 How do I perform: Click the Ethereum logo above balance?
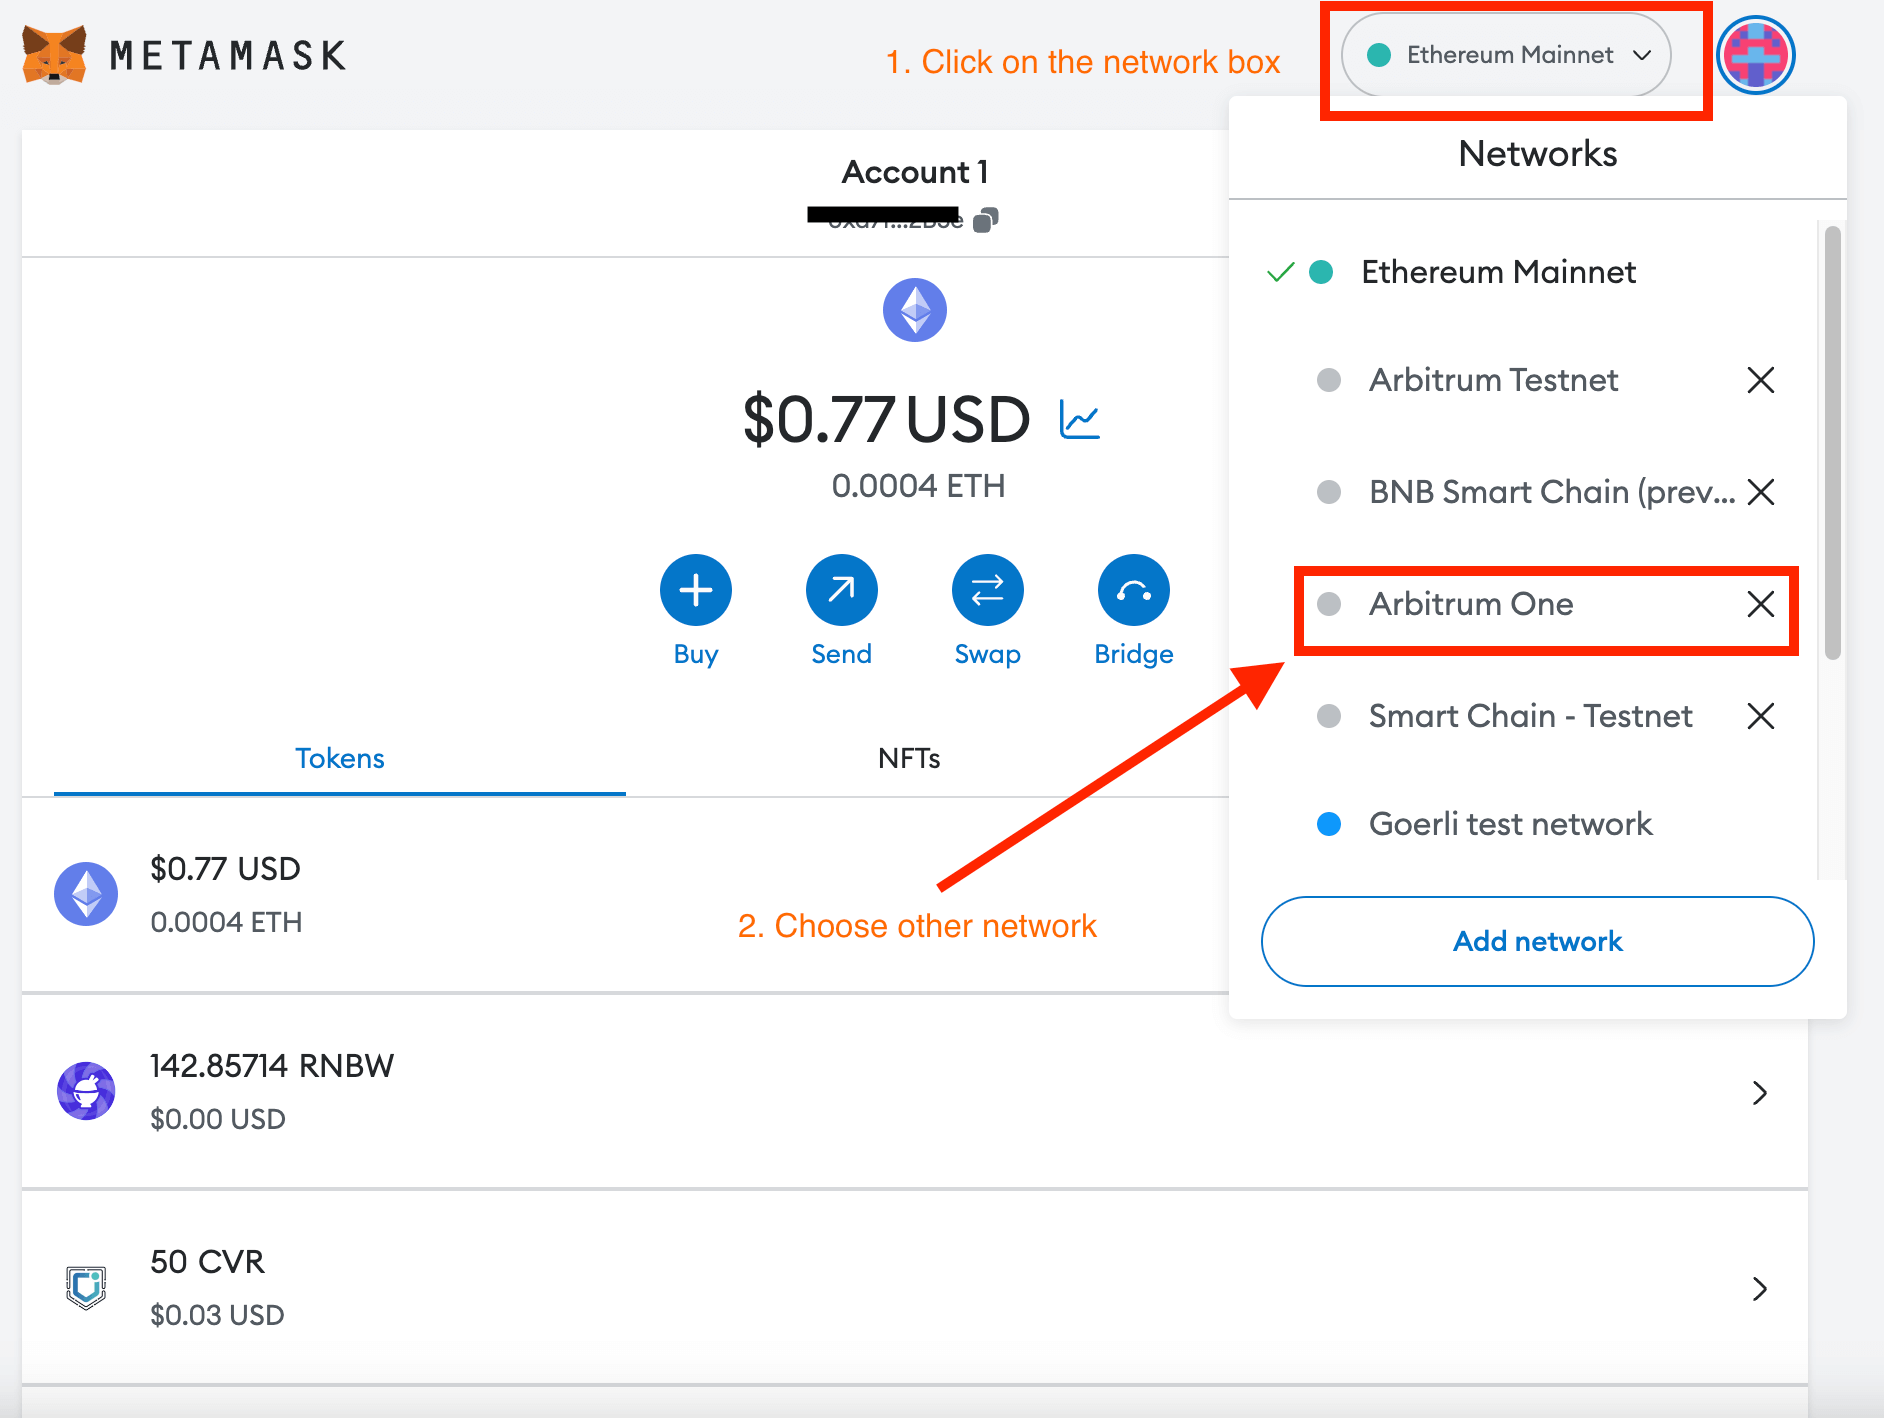click(915, 310)
